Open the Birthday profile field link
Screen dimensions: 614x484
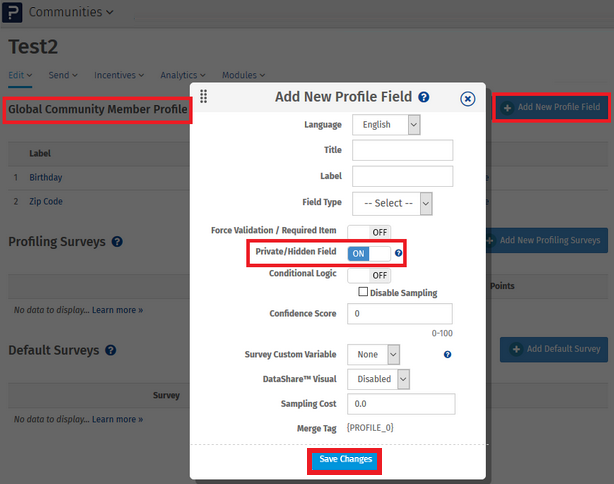point(45,177)
